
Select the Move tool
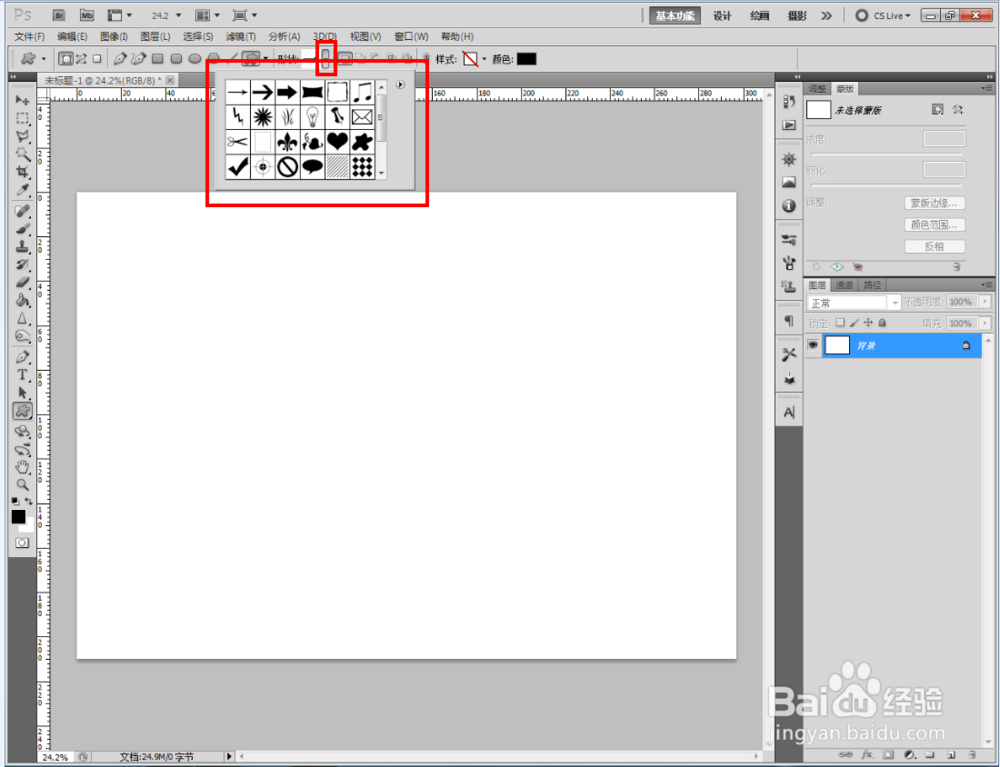click(22, 100)
